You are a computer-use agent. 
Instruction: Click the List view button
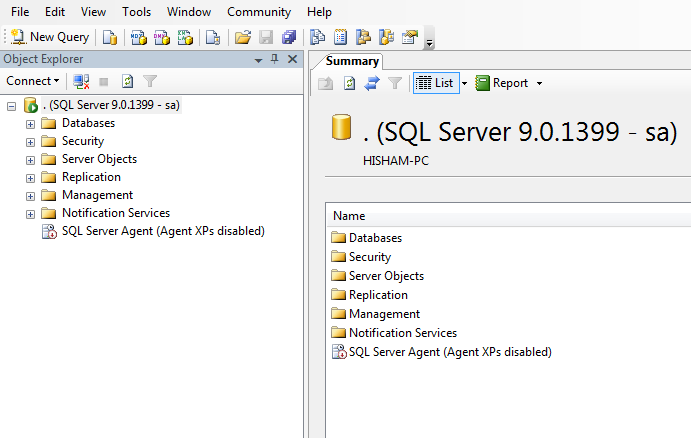[435, 83]
